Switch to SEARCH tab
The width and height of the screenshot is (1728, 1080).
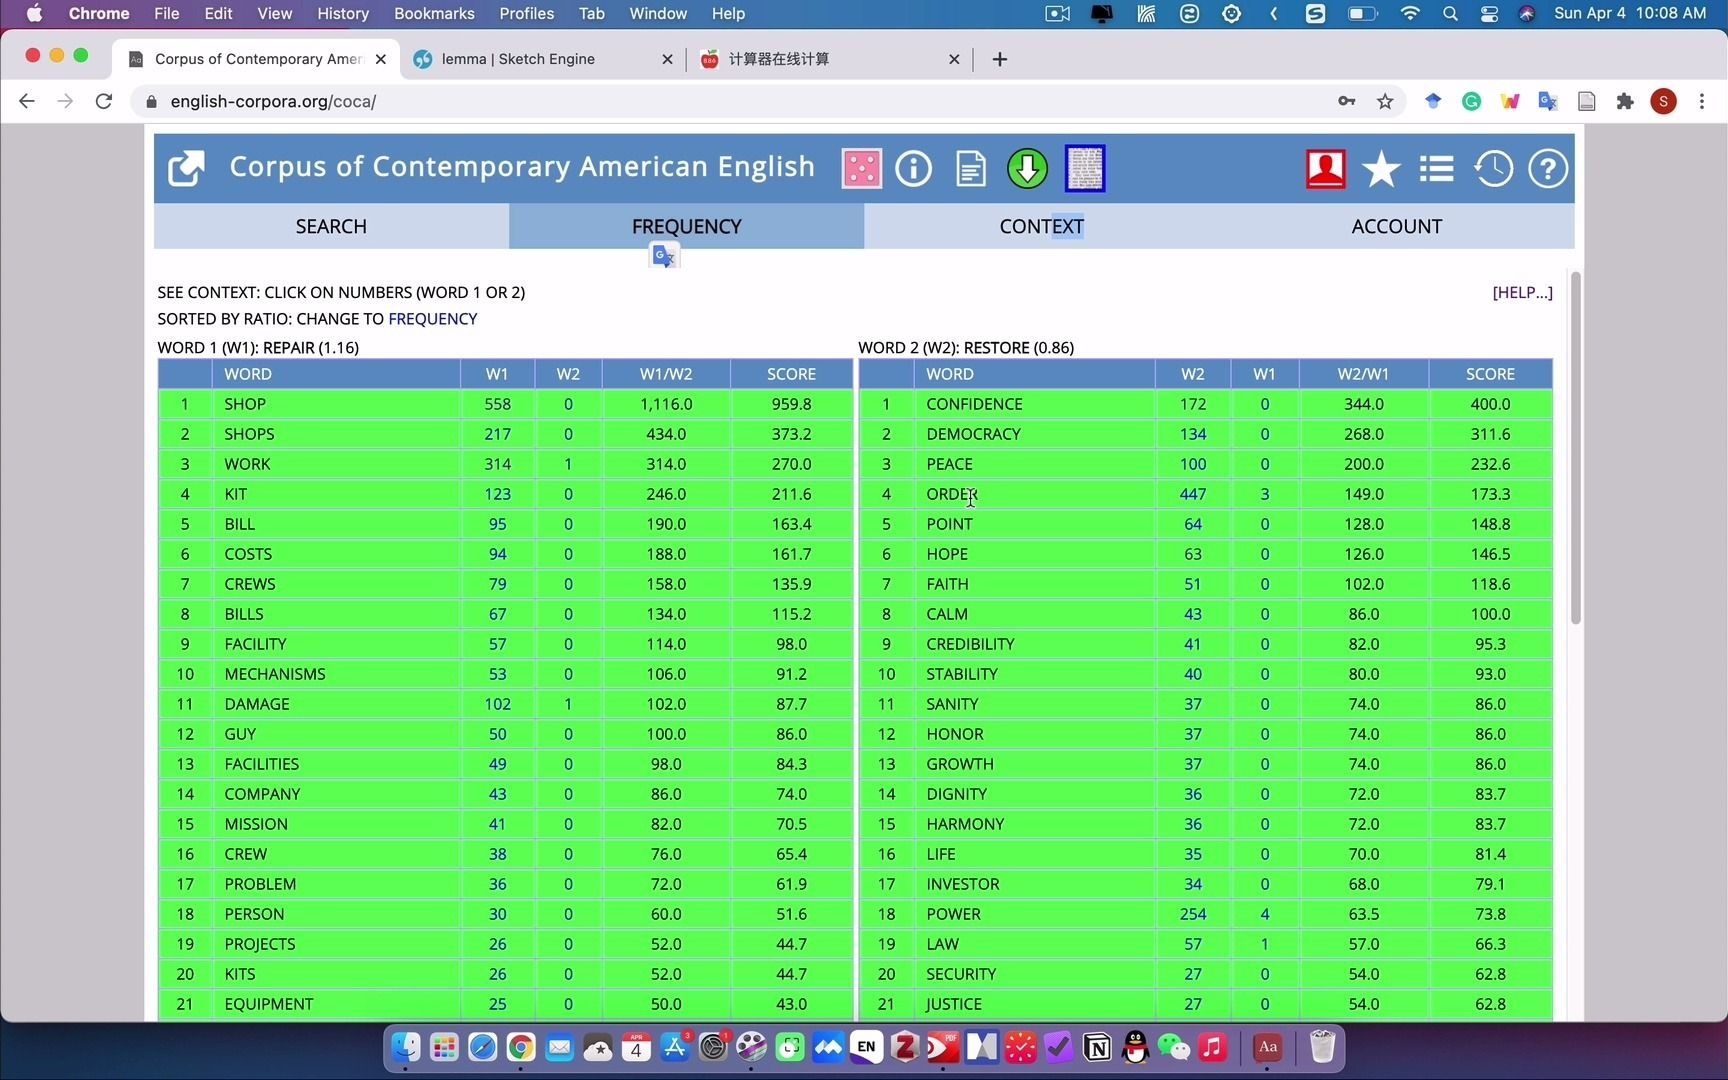[x=331, y=226]
